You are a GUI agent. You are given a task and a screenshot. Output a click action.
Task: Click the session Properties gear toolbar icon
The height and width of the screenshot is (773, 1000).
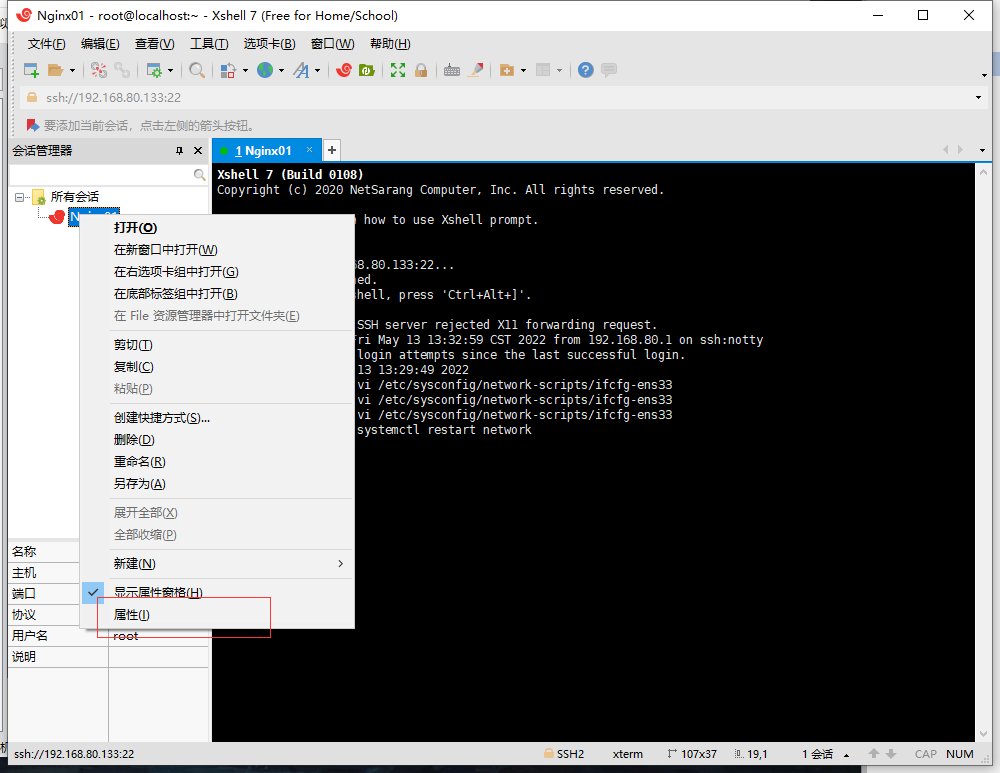coord(154,70)
